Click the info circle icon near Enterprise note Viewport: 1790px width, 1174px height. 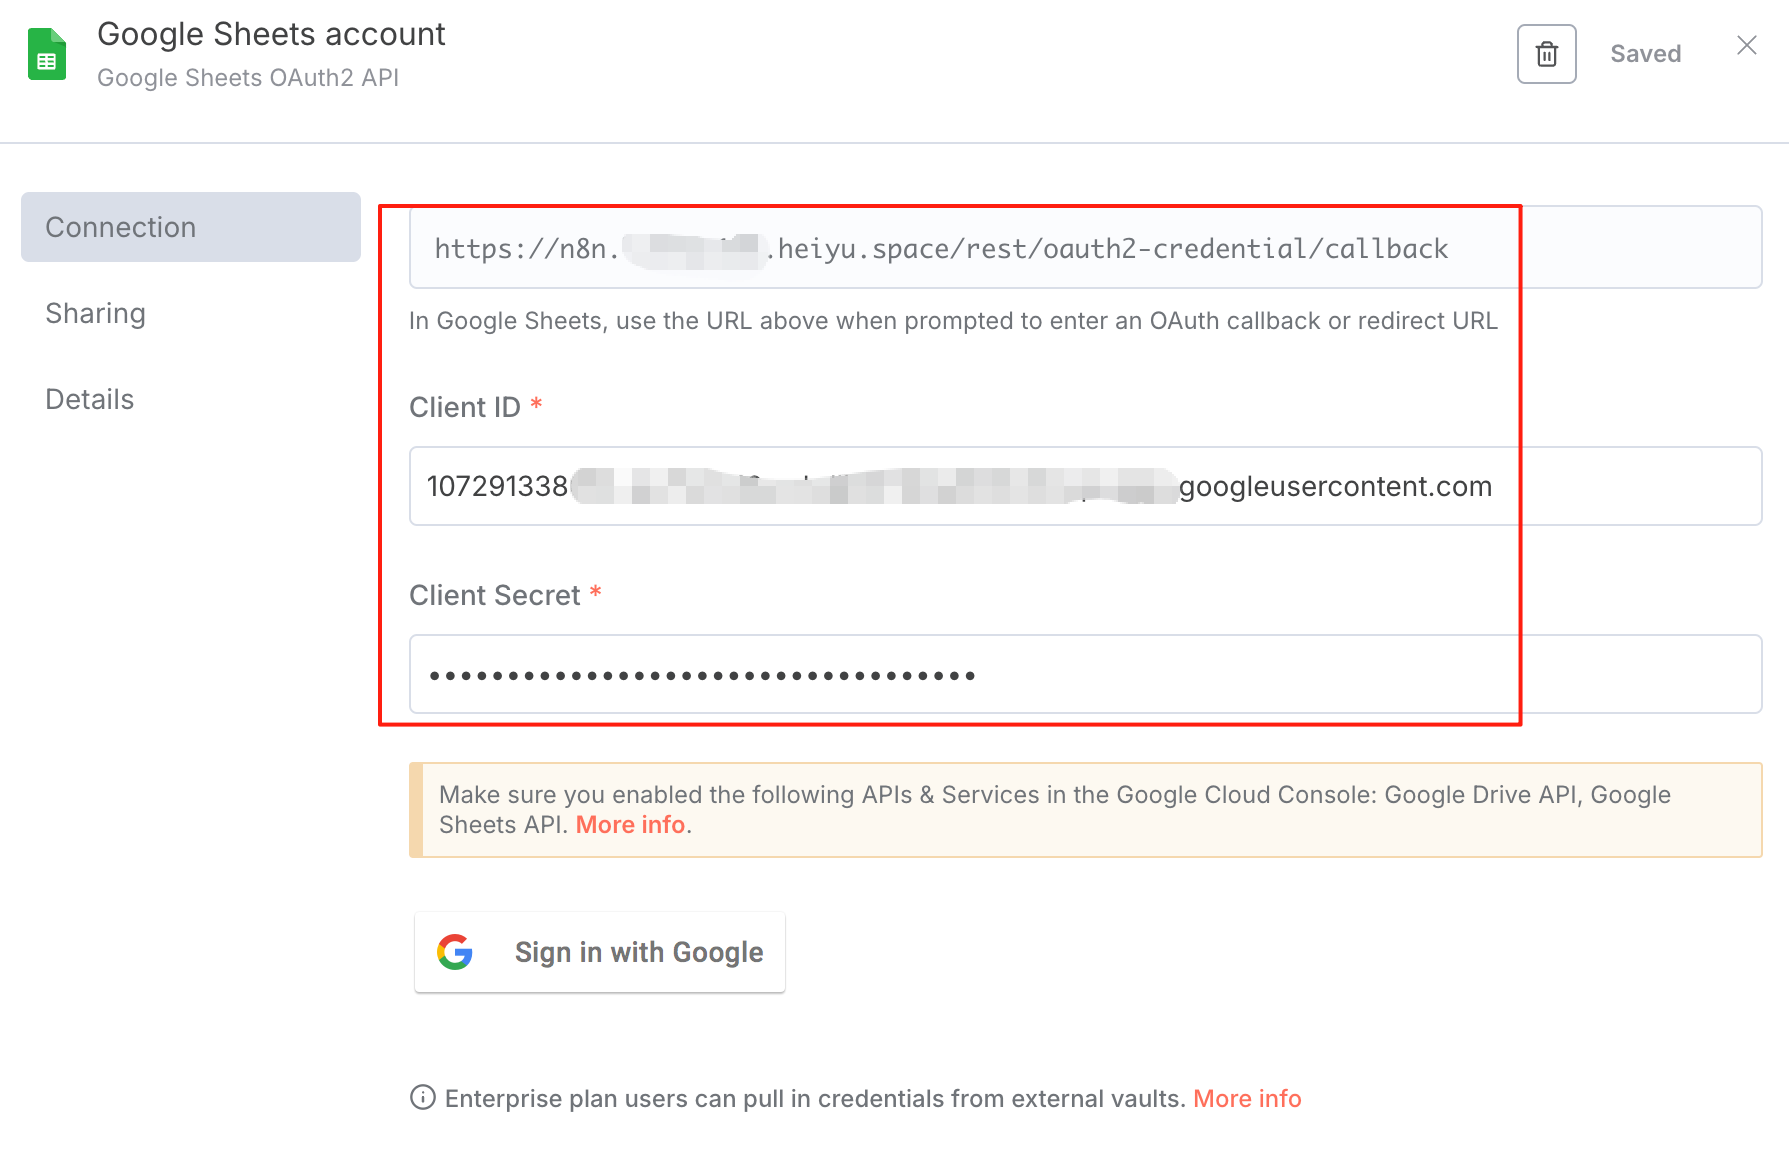(x=423, y=1098)
